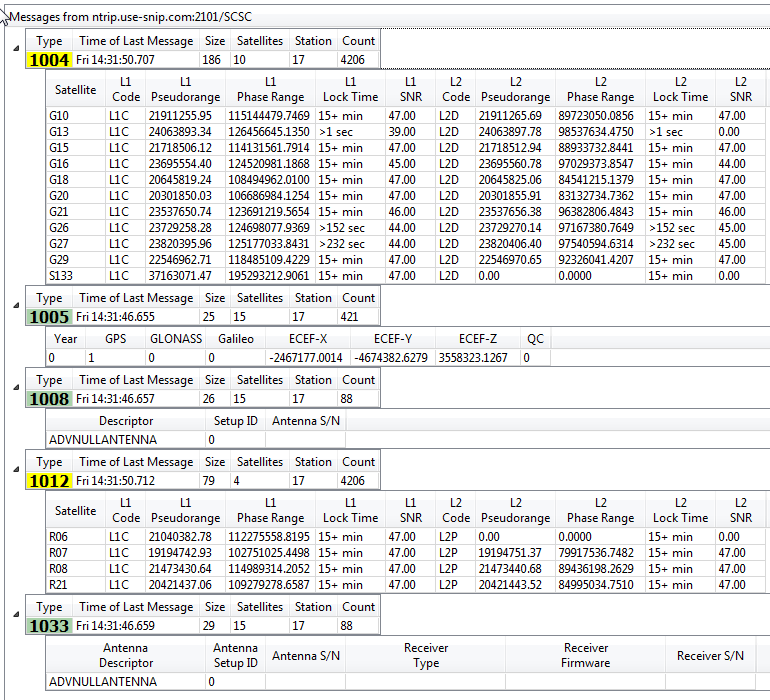Select the green 1005 type cell
770x700 pixels.
point(49,317)
